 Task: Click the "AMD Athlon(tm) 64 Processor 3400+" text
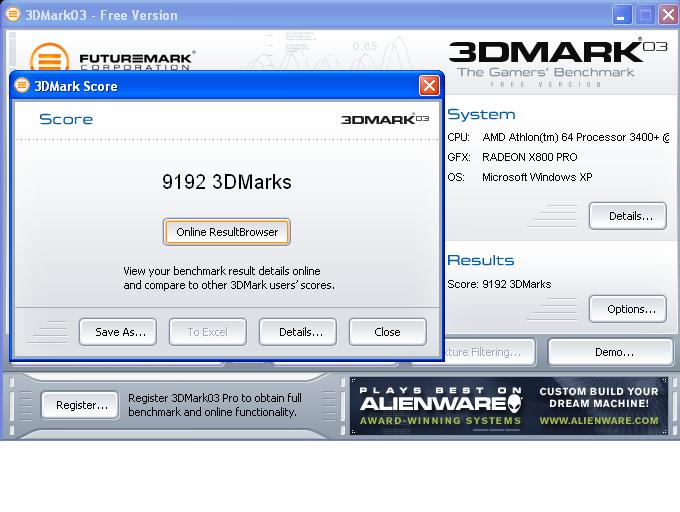pyautogui.click(x=571, y=137)
